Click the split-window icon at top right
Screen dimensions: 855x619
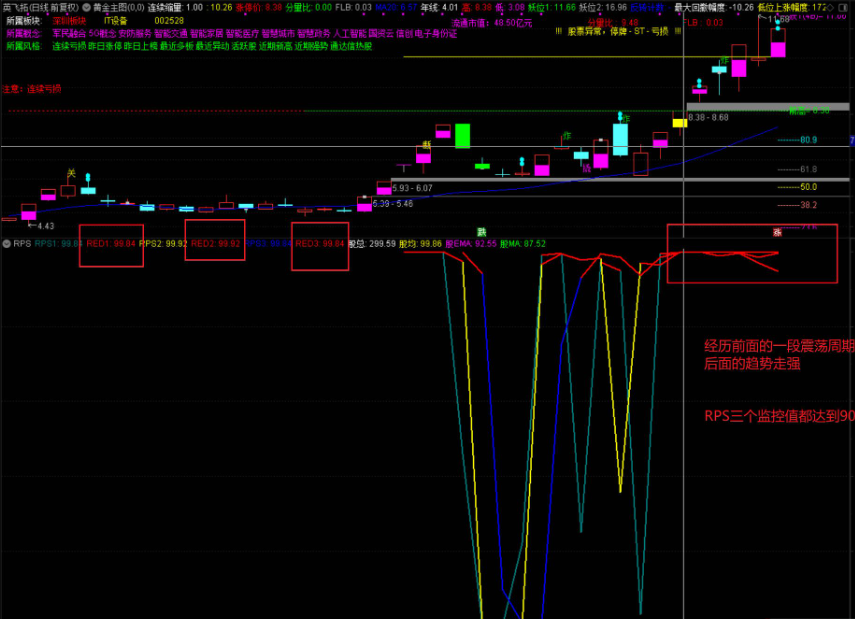845,8
